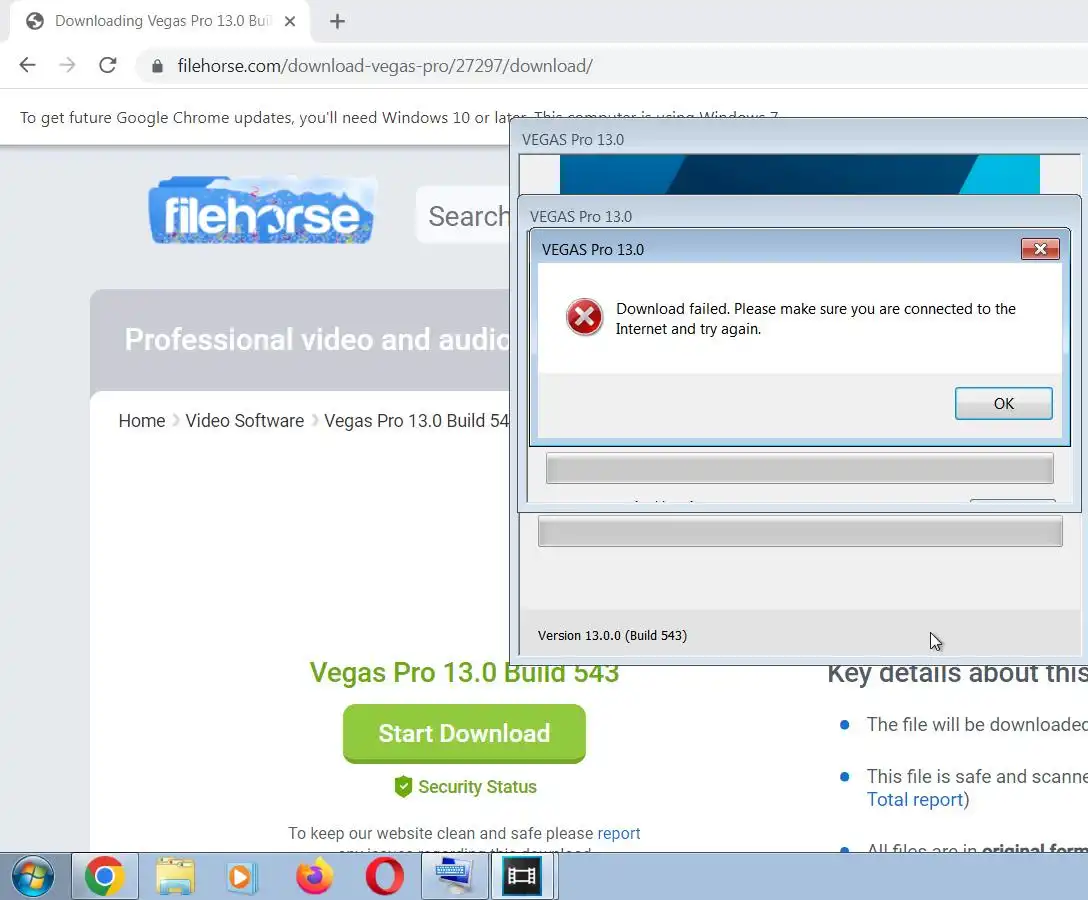This screenshot has width=1088, height=900.
Task: Click the FileHorse logo
Action: [262, 211]
